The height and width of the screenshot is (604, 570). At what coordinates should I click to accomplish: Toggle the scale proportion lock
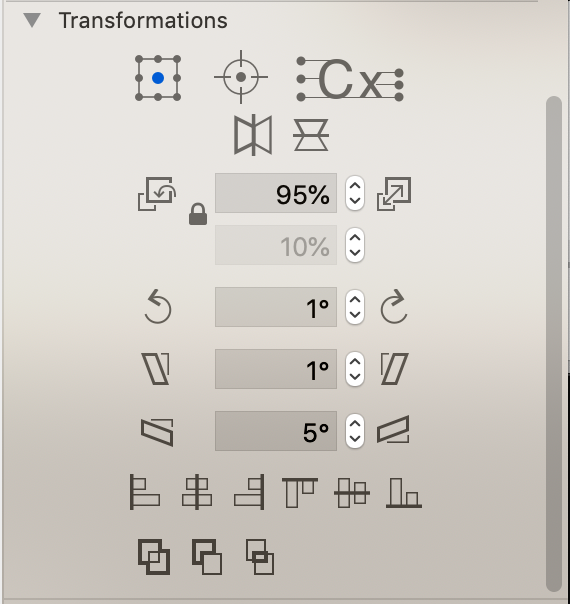(x=198, y=214)
